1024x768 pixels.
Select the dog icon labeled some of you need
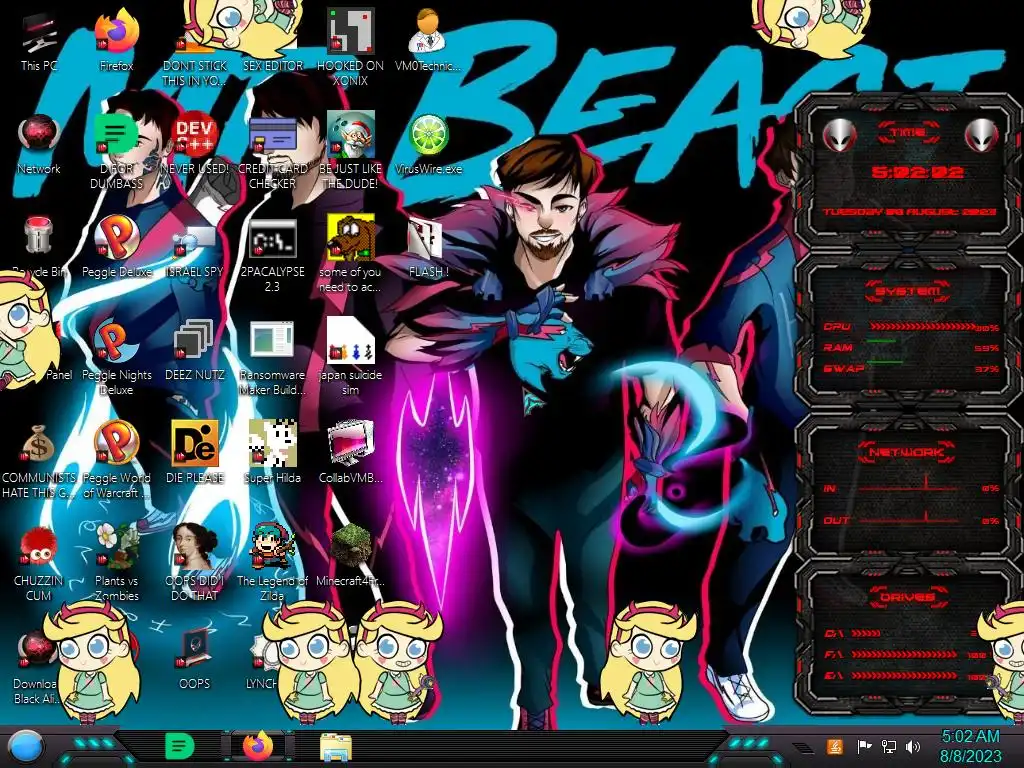[351, 238]
